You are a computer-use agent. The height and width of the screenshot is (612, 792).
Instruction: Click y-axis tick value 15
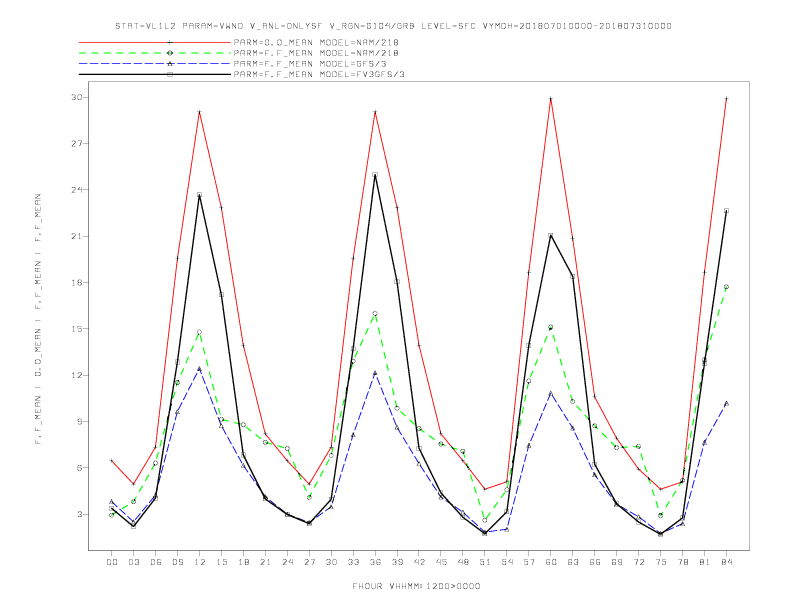(77, 329)
